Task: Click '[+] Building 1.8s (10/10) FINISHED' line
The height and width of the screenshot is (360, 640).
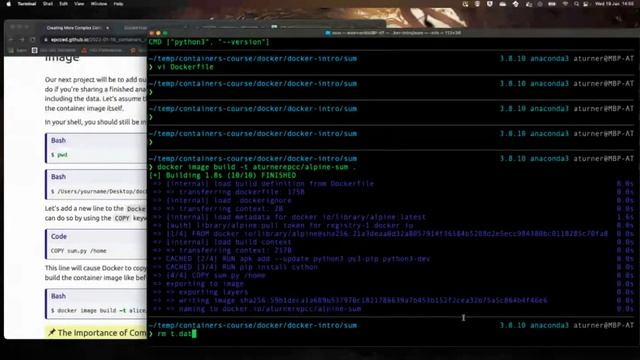Action: click(222, 175)
